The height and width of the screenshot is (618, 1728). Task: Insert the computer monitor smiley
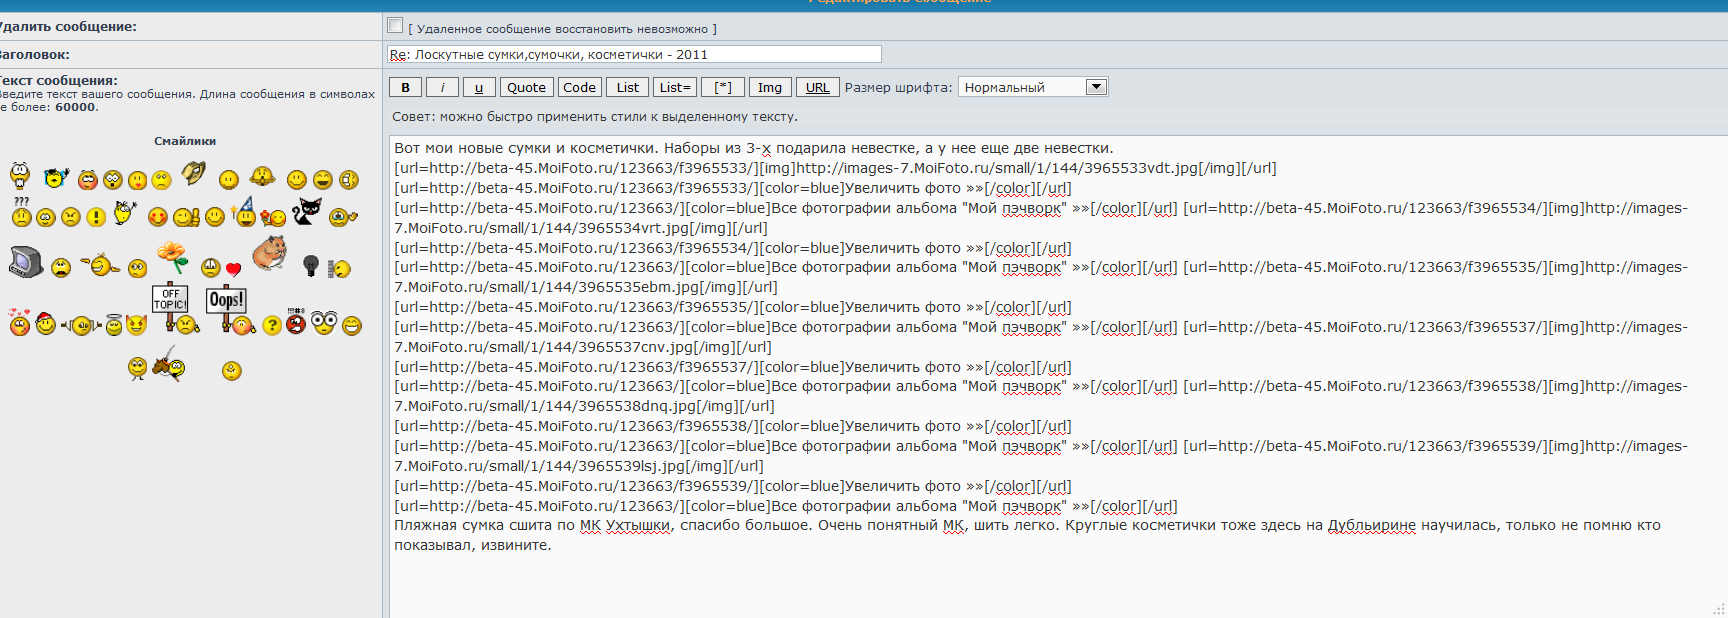(x=25, y=262)
